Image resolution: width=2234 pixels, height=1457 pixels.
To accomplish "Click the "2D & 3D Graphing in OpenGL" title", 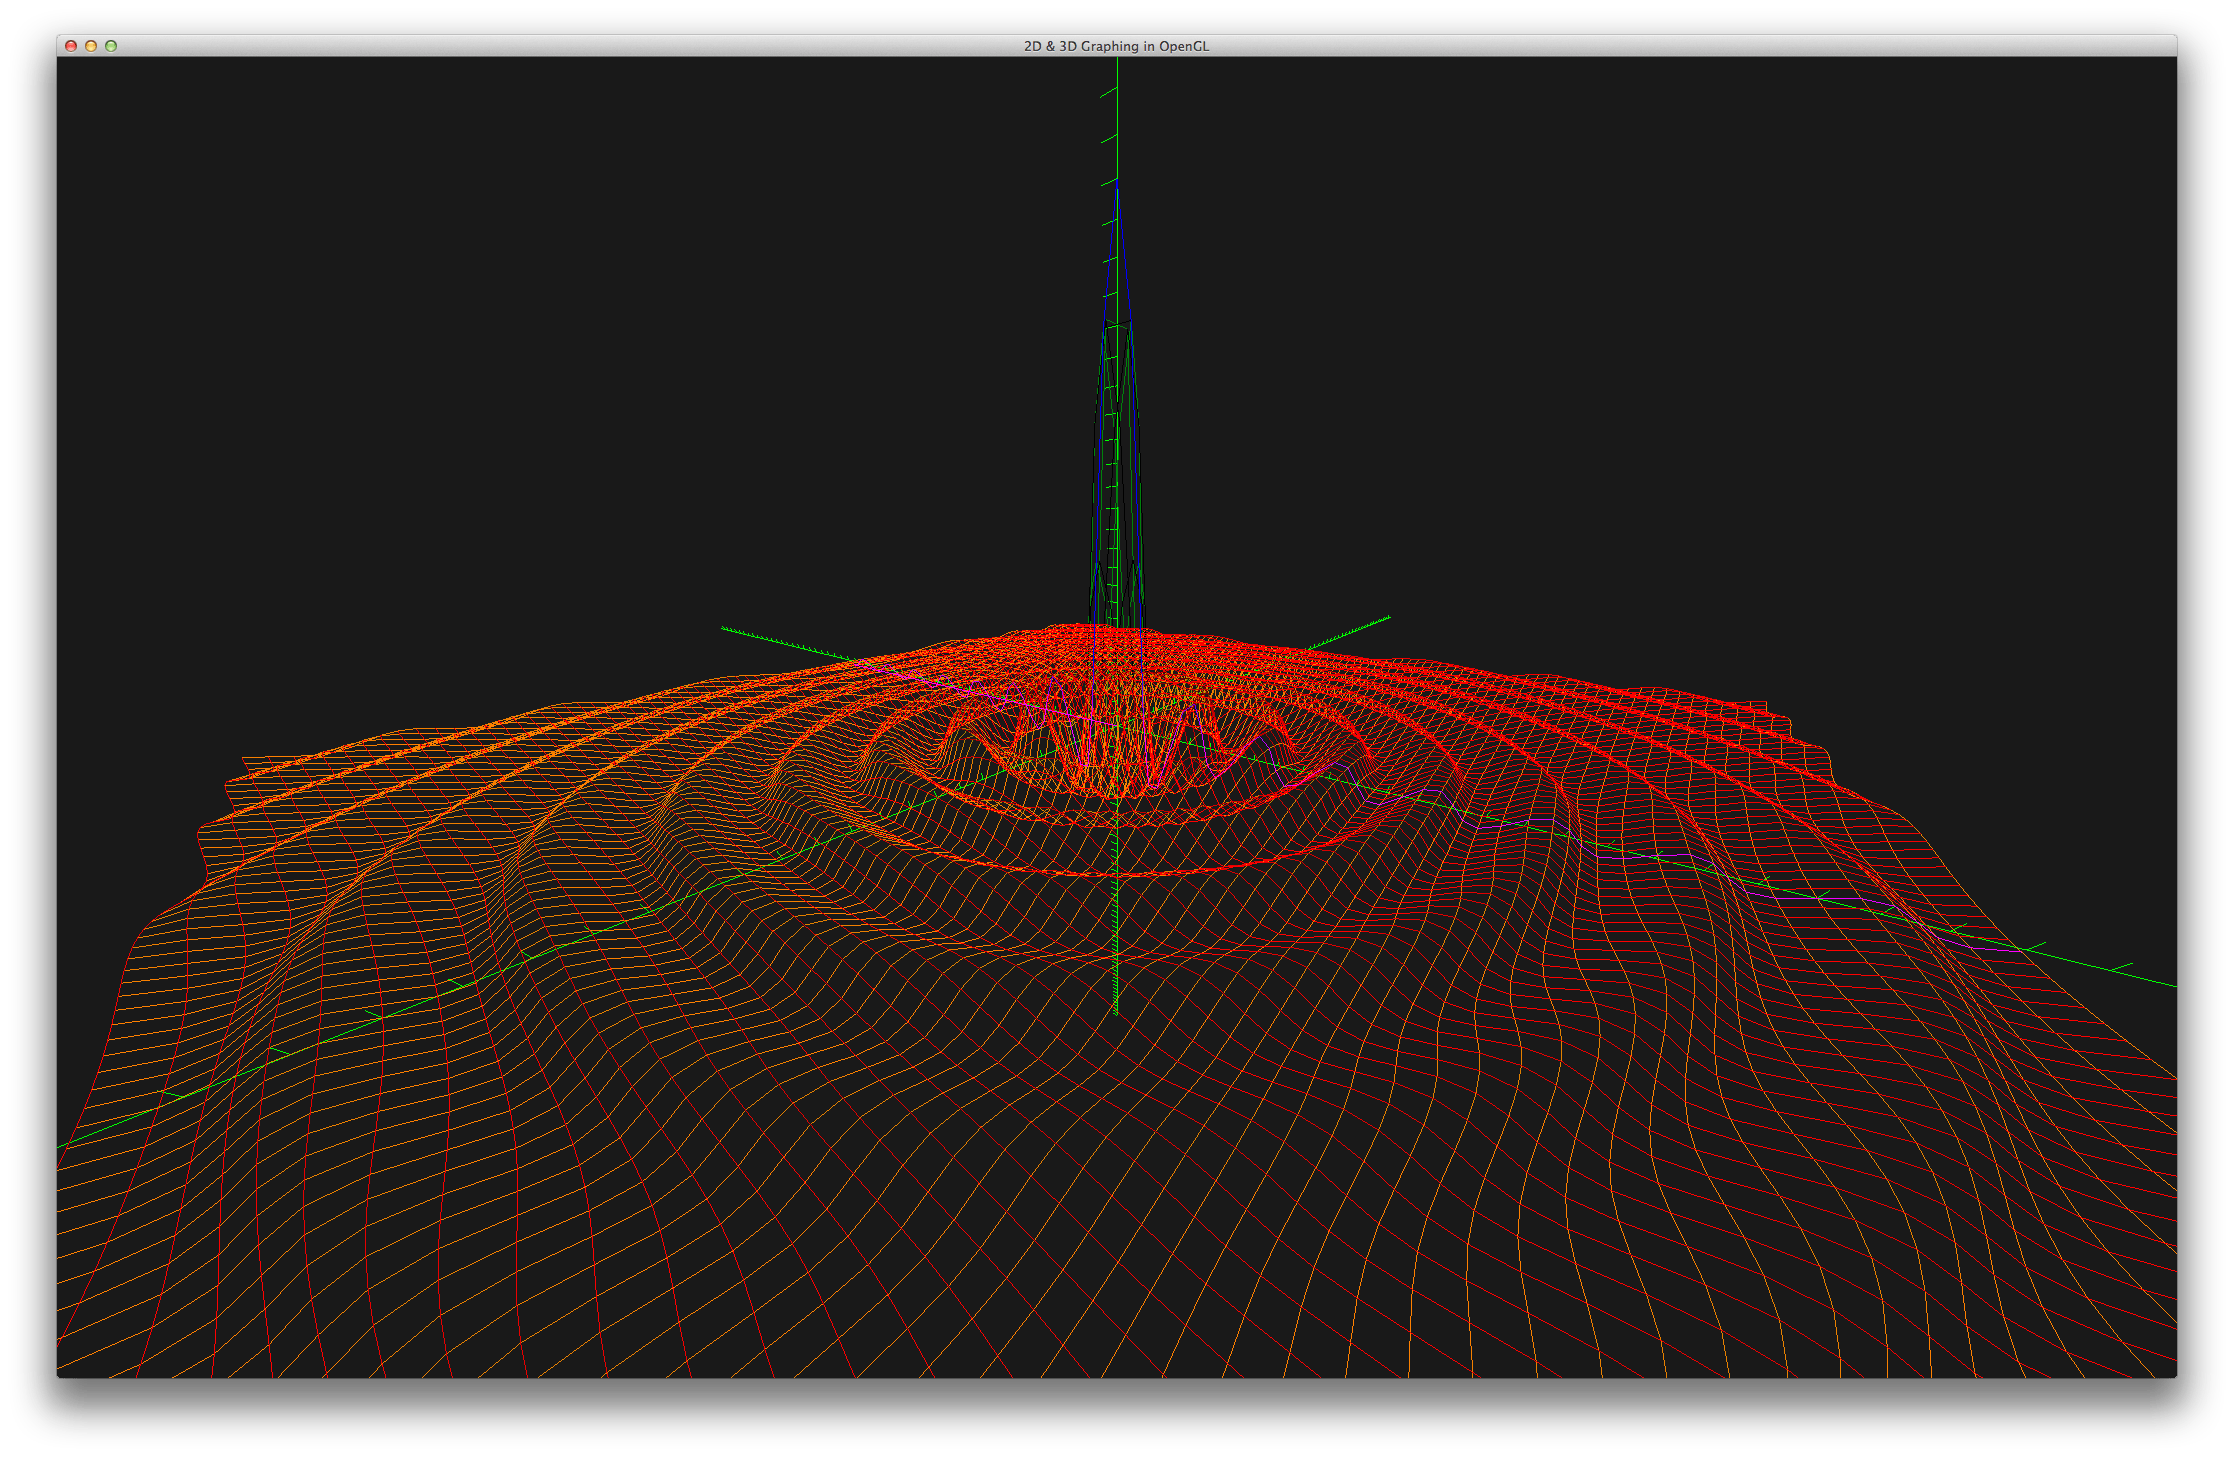I will [x=1116, y=46].
